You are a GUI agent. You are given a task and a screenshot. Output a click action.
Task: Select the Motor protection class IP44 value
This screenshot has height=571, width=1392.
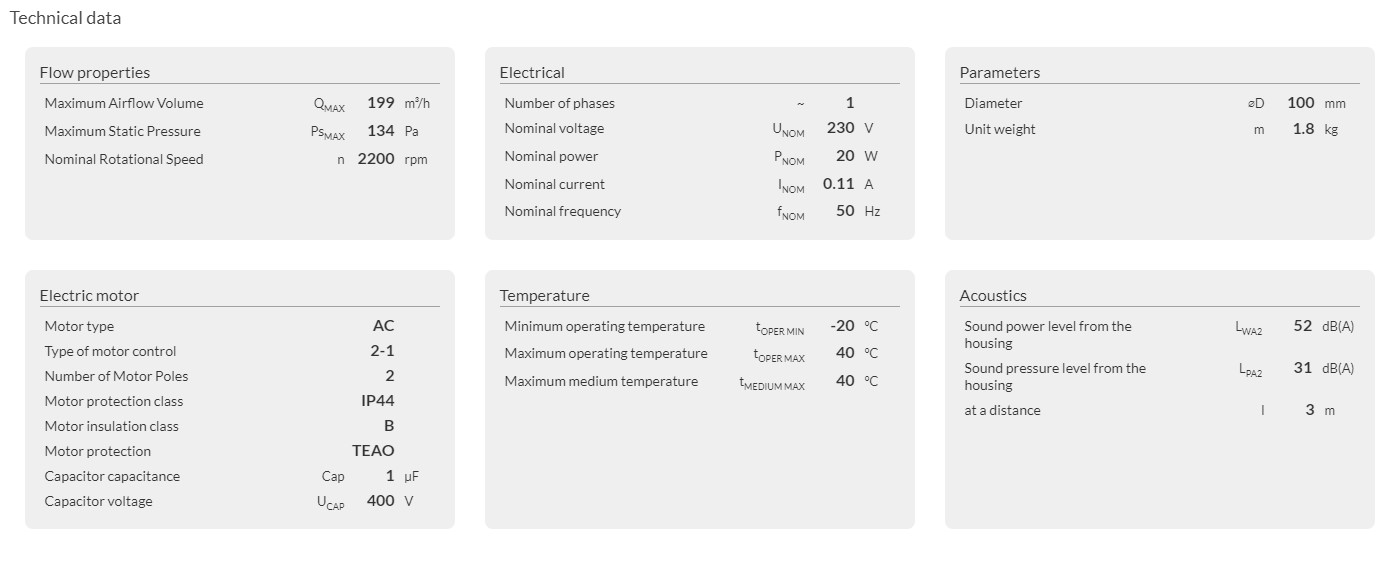coord(378,401)
